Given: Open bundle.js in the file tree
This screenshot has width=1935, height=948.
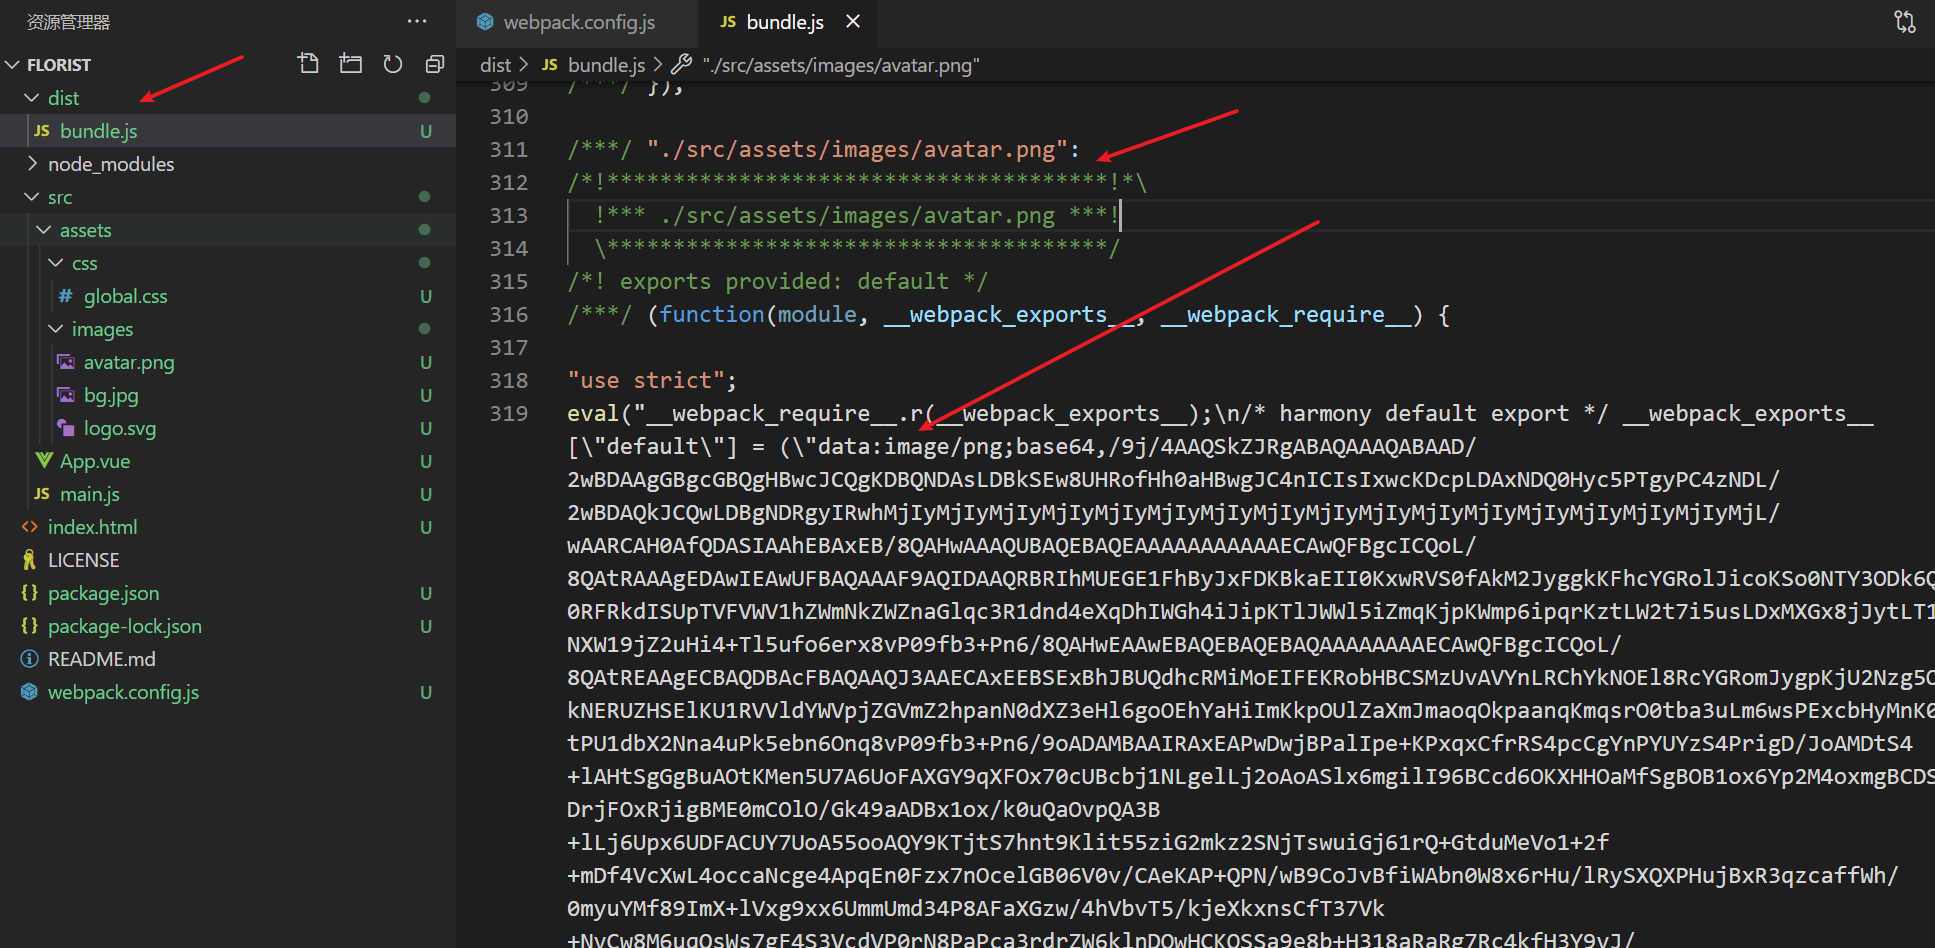Looking at the screenshot, I should pos(228,131).
